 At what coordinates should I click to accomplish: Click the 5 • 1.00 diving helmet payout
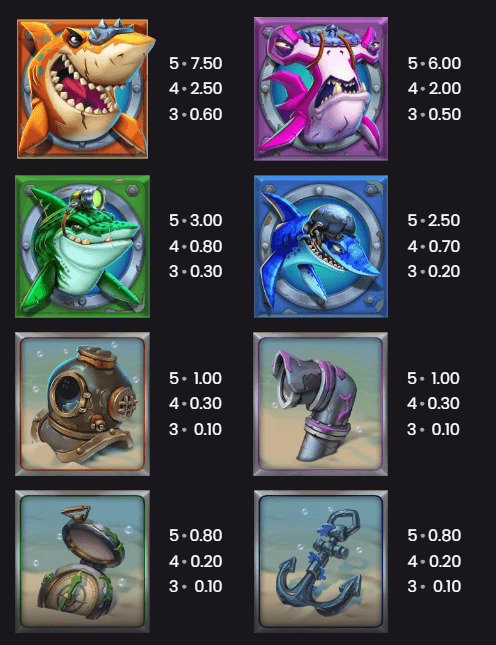tap(195, 378)
